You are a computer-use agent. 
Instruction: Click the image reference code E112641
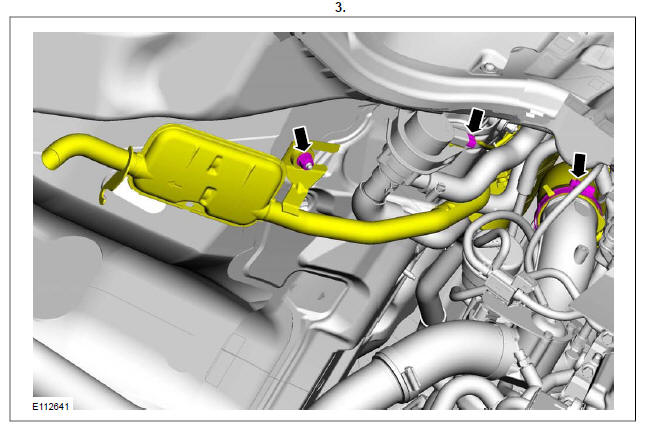click(51, 406)
